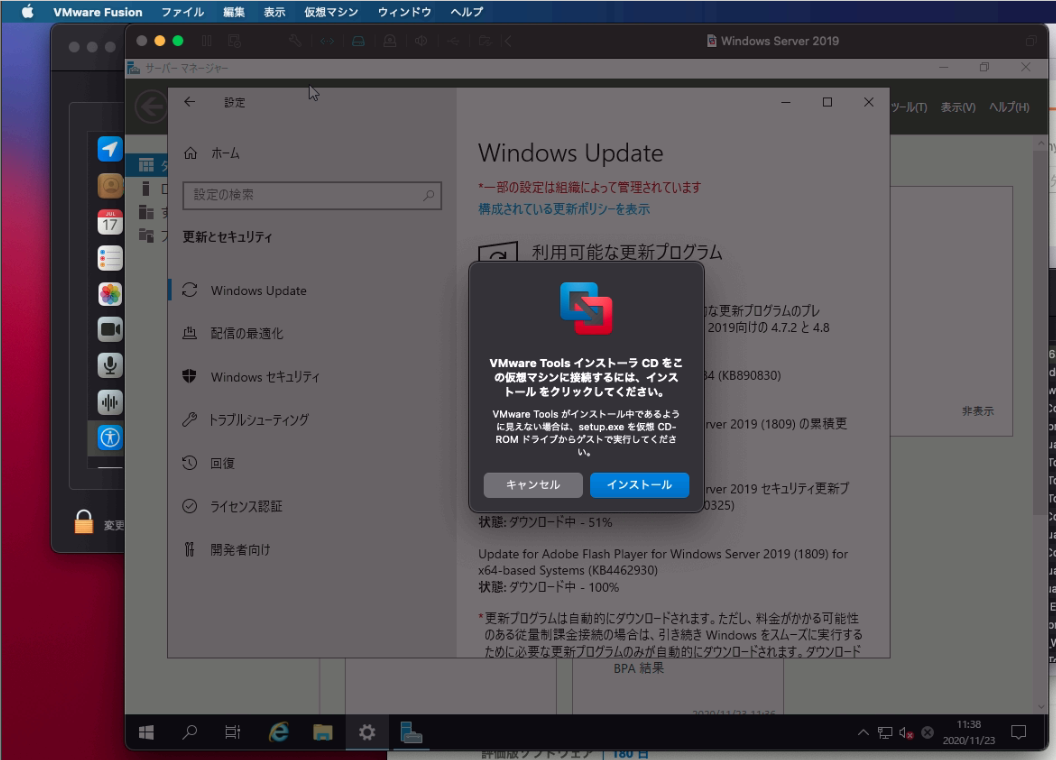Open ヘルプ(H) menu in Server Manager
The image size is (1056, 760).
pos(1009,107)
